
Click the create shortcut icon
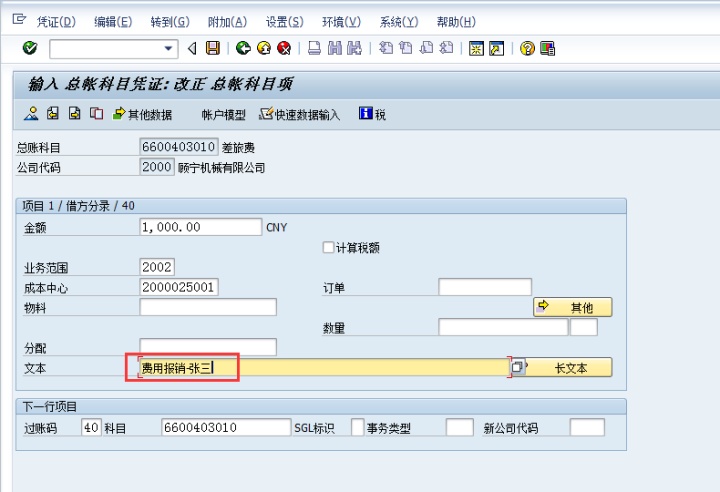pos(497,48)
